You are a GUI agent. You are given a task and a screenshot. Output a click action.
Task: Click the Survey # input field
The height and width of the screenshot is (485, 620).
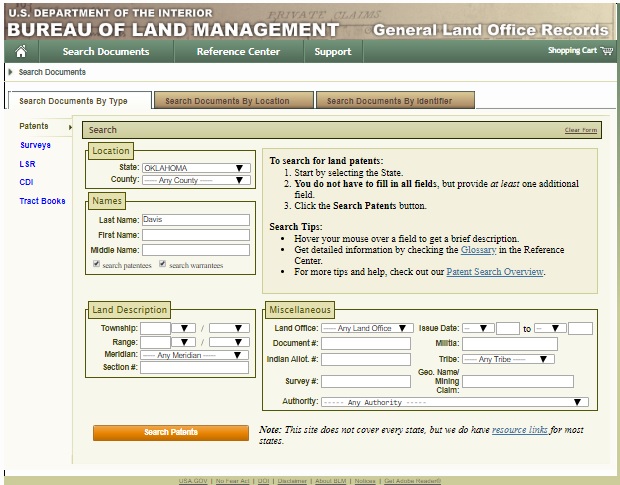pos(366,381)
